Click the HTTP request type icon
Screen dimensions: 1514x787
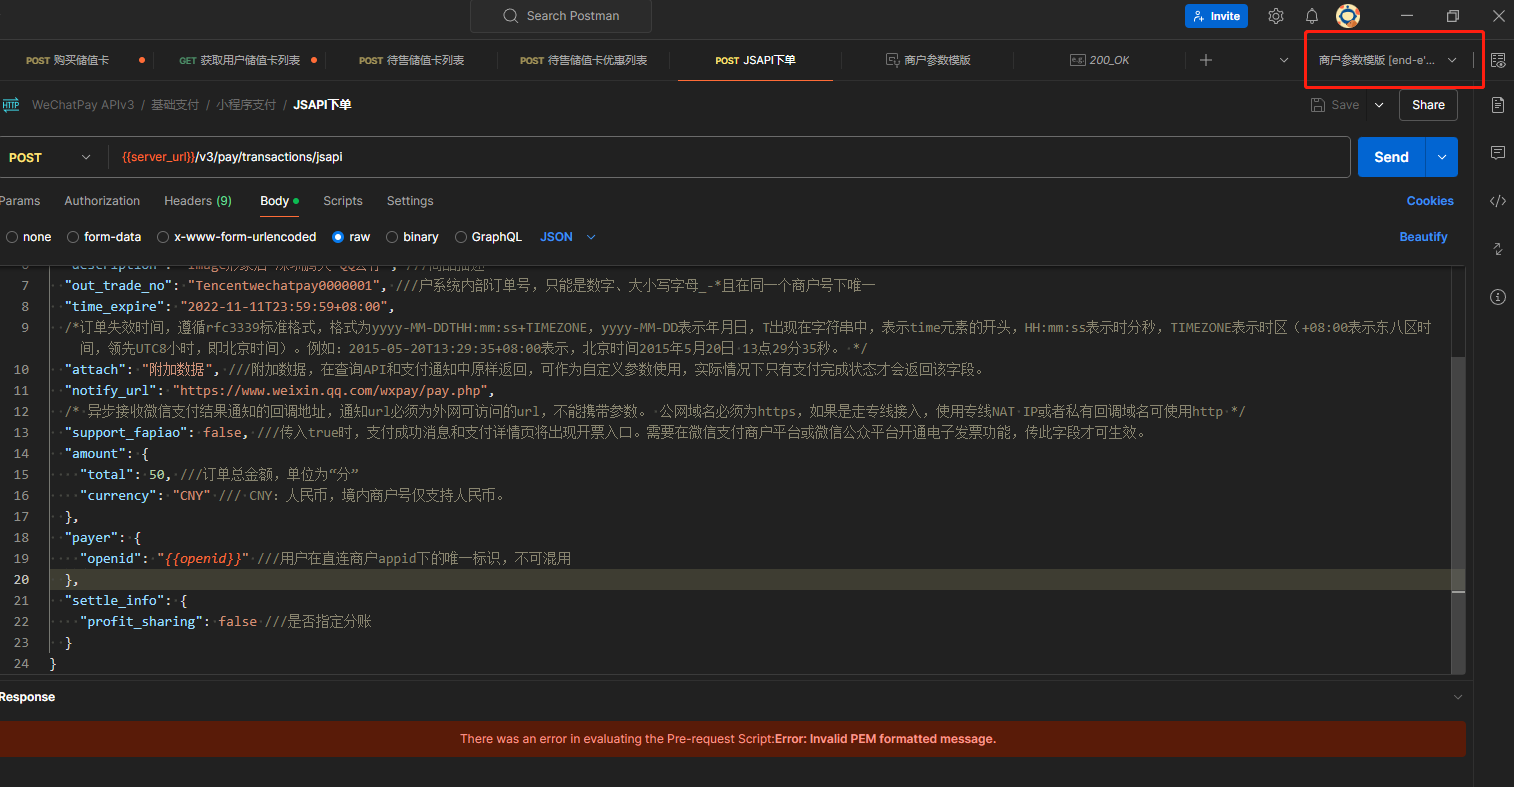point(11,104)
